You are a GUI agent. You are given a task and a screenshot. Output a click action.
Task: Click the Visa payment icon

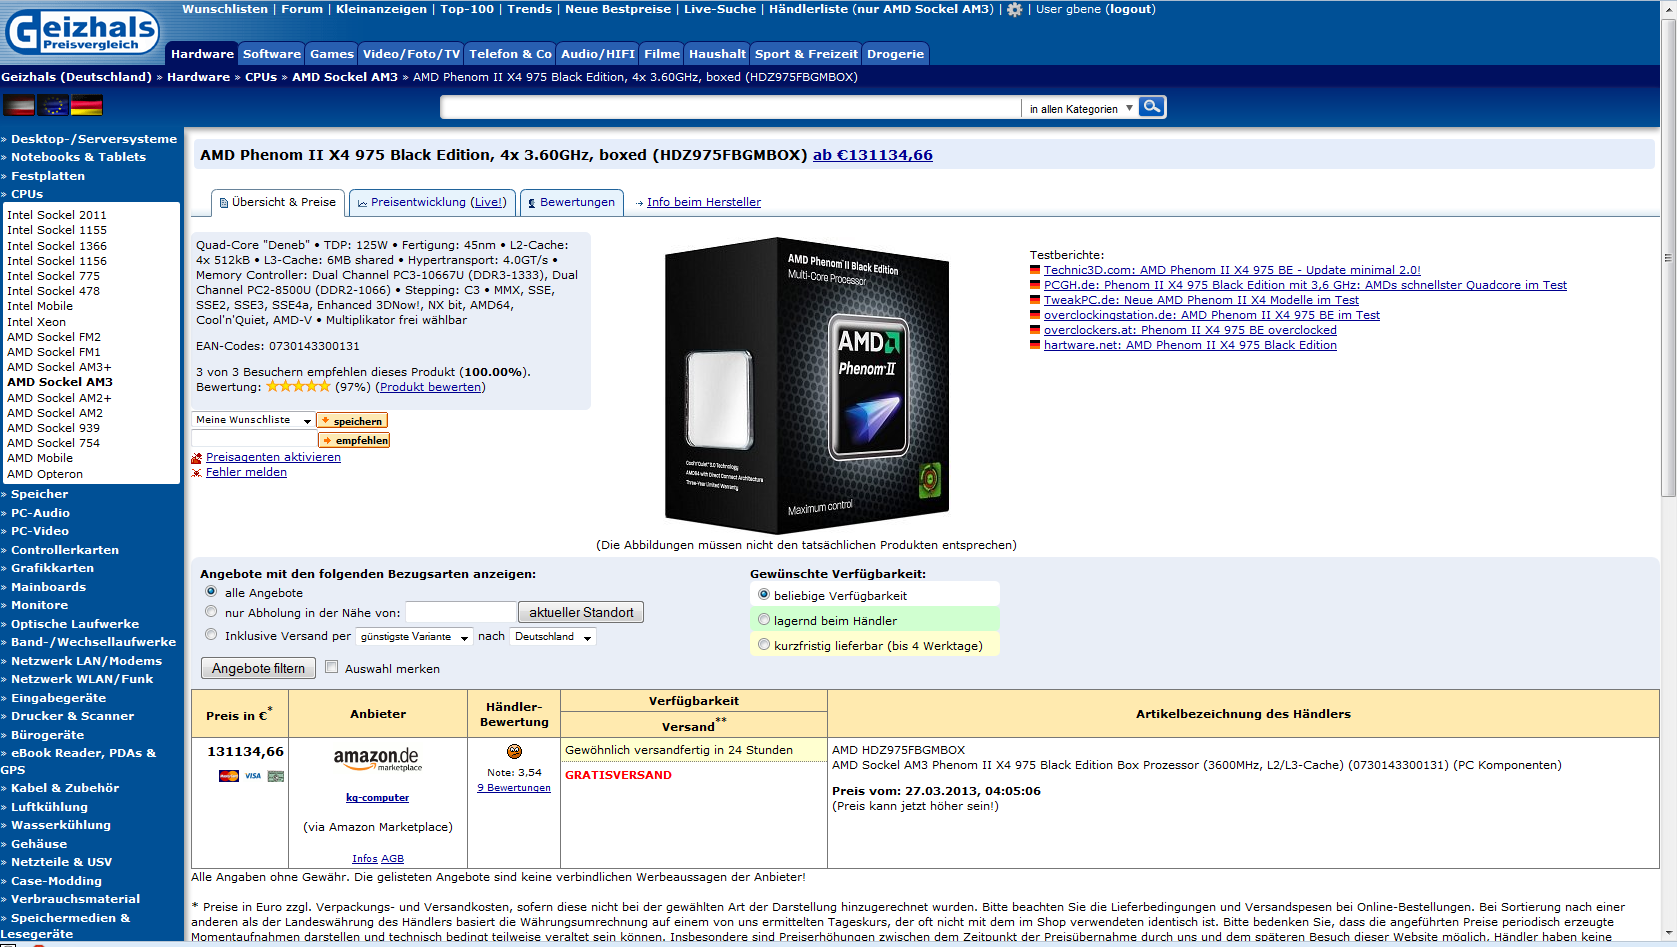point(253,776)
